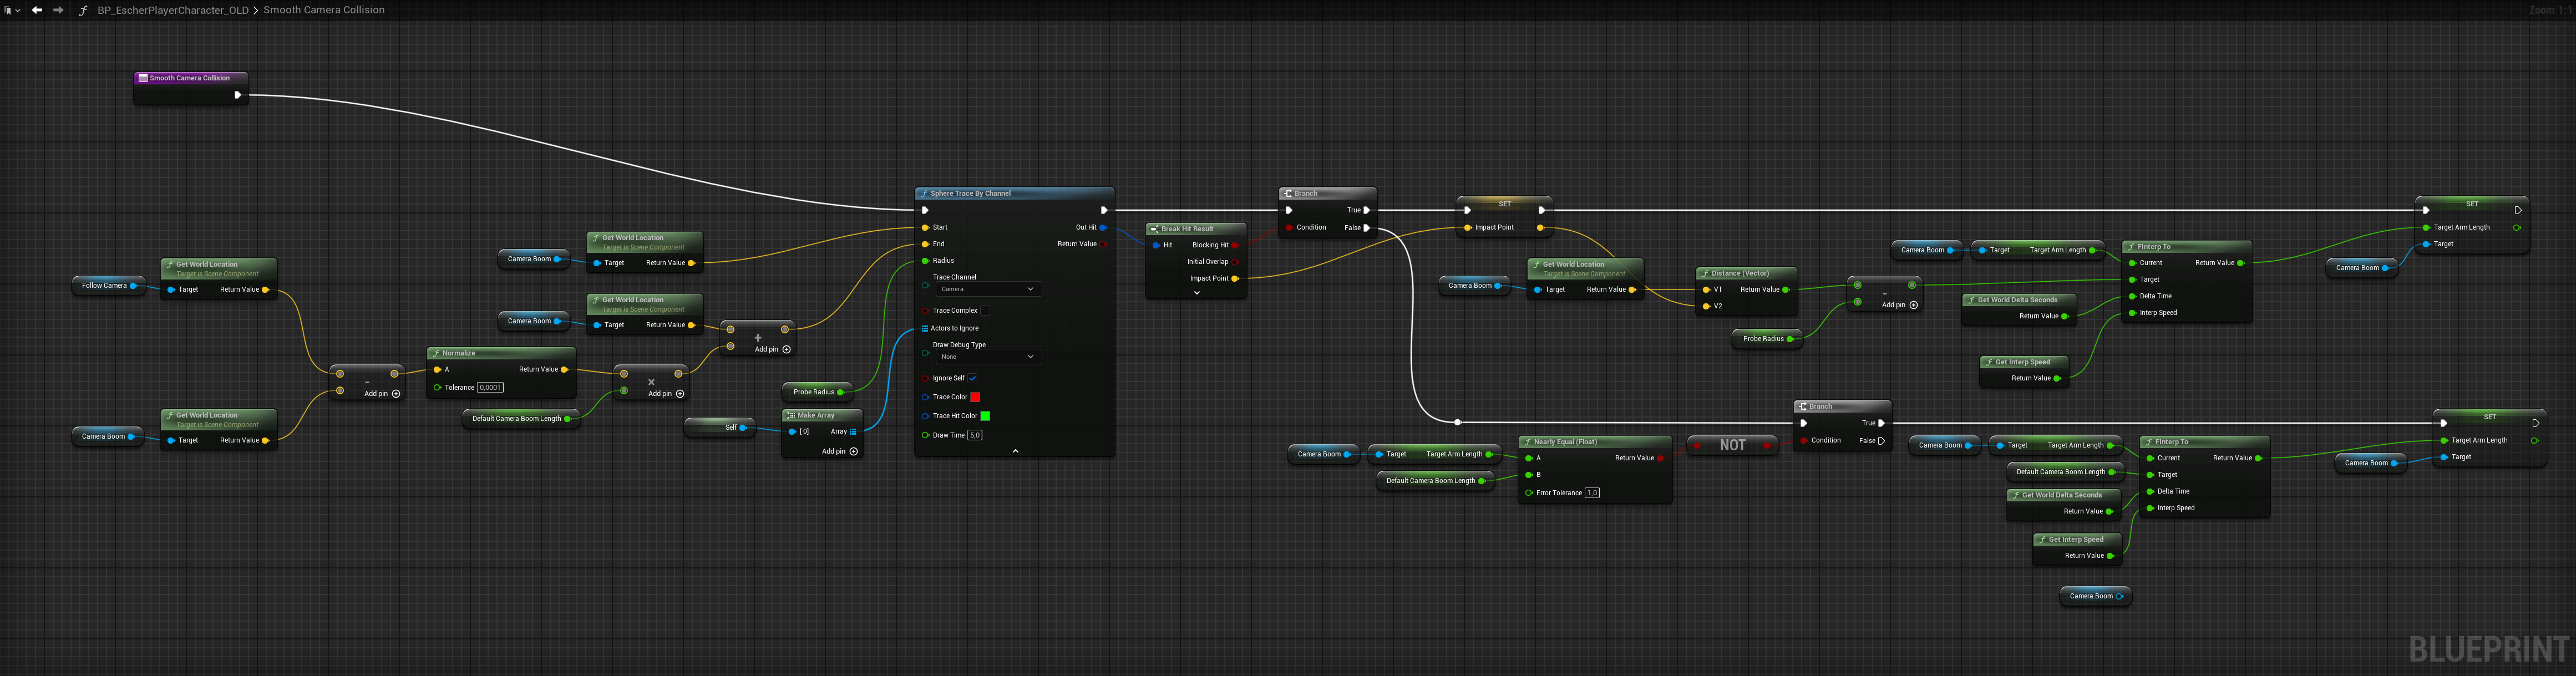Click Smooth Camera Collision breadcrumb
This screenshot has width=2576, height=676.
click(x=324, y=10)
